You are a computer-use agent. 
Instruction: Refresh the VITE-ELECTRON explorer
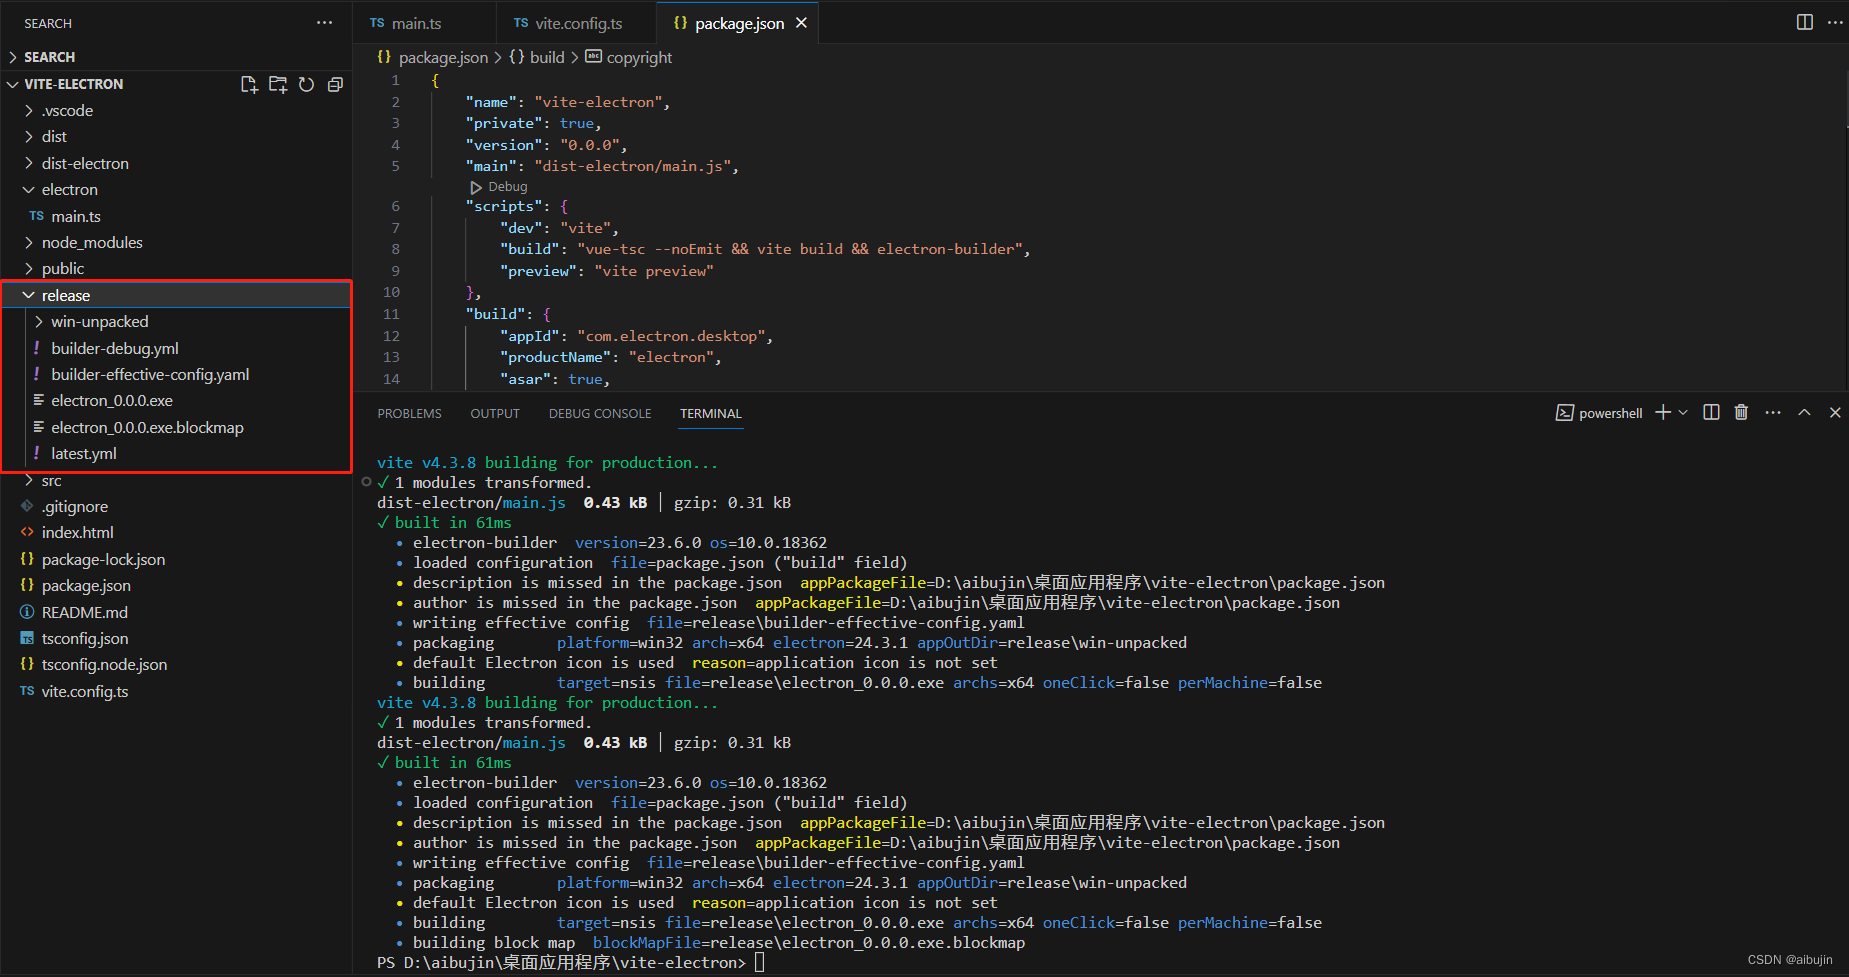click(307, 84)
